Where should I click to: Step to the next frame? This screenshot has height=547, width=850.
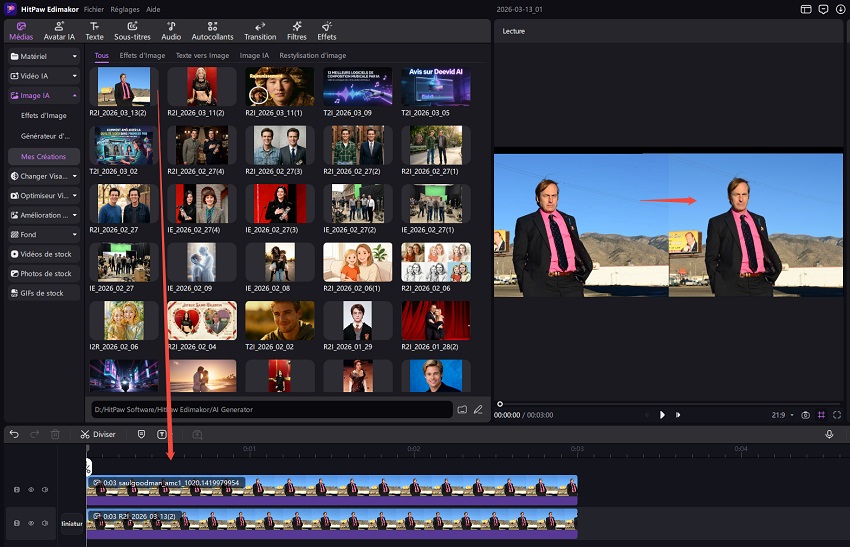678,415
